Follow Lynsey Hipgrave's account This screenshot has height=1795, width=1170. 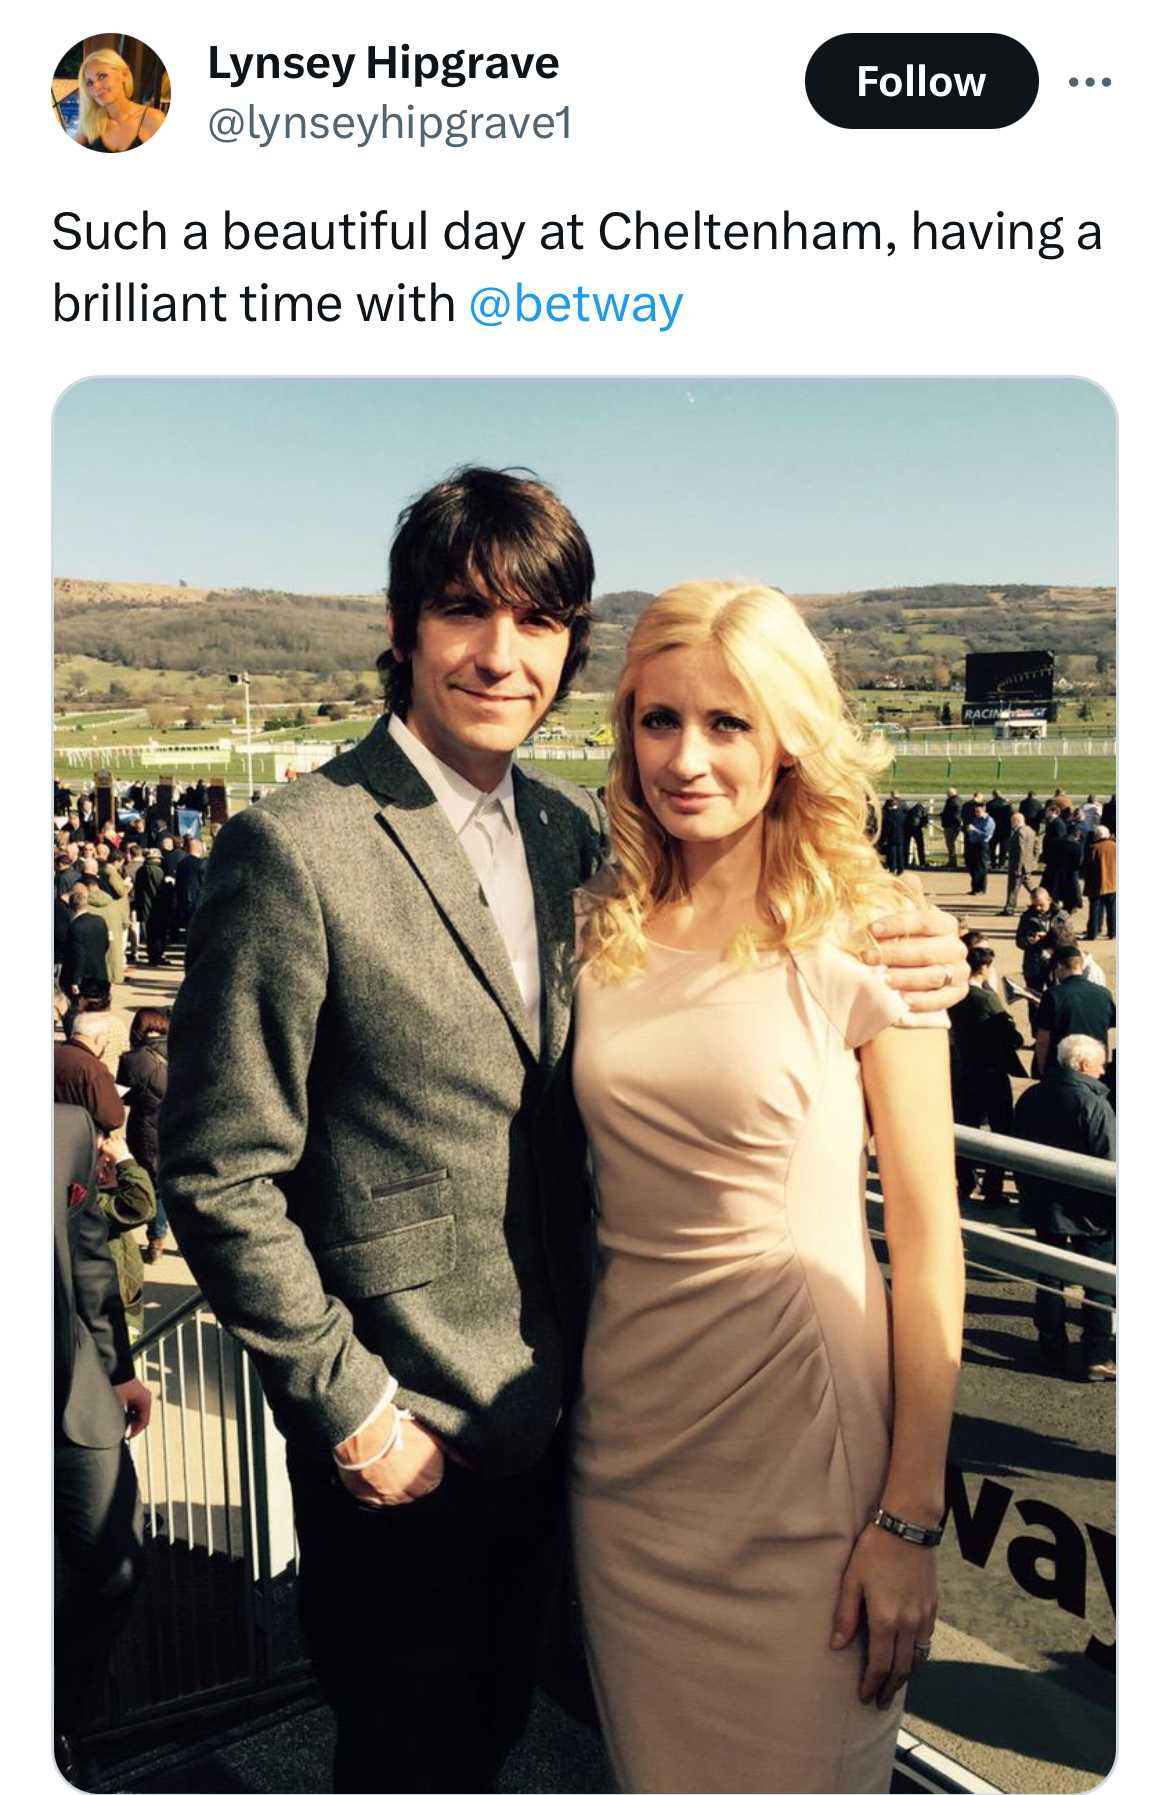921,81
